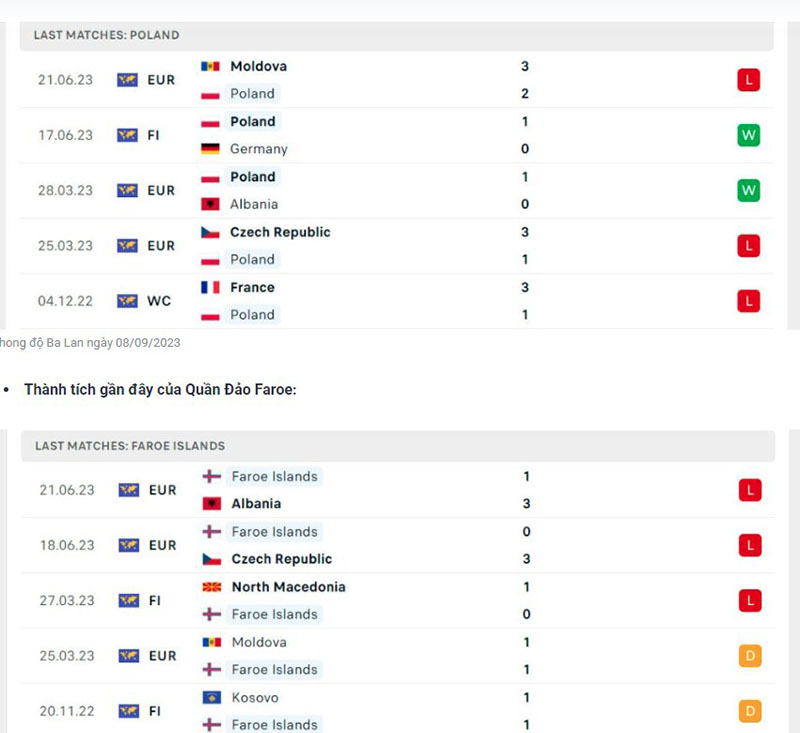Click the Moldova flag in Poland's 21.06.23 match
Viewport: 800px width, 733px height.
point(210,66)
